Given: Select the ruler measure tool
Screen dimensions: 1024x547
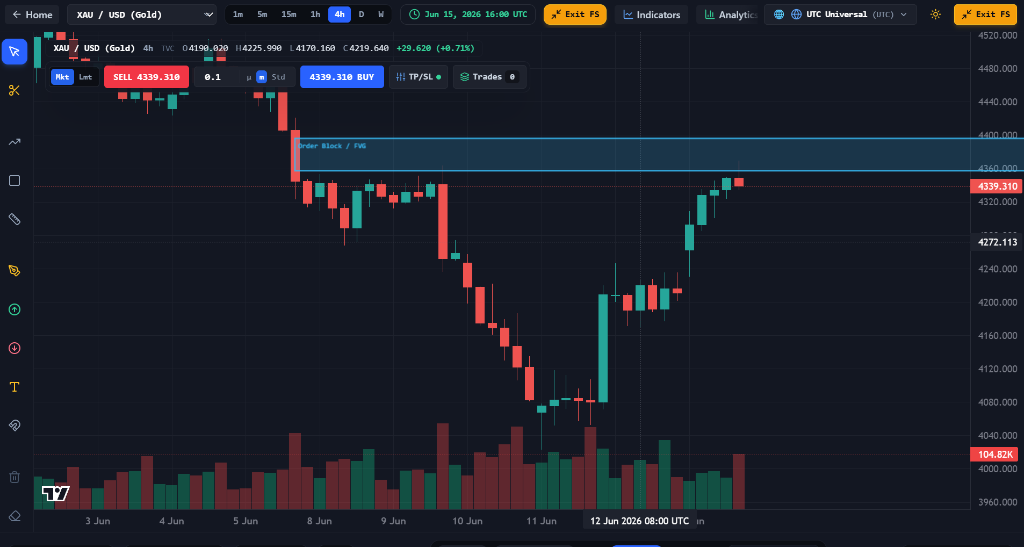Looking at the screenshot, I should pos(14,219).
